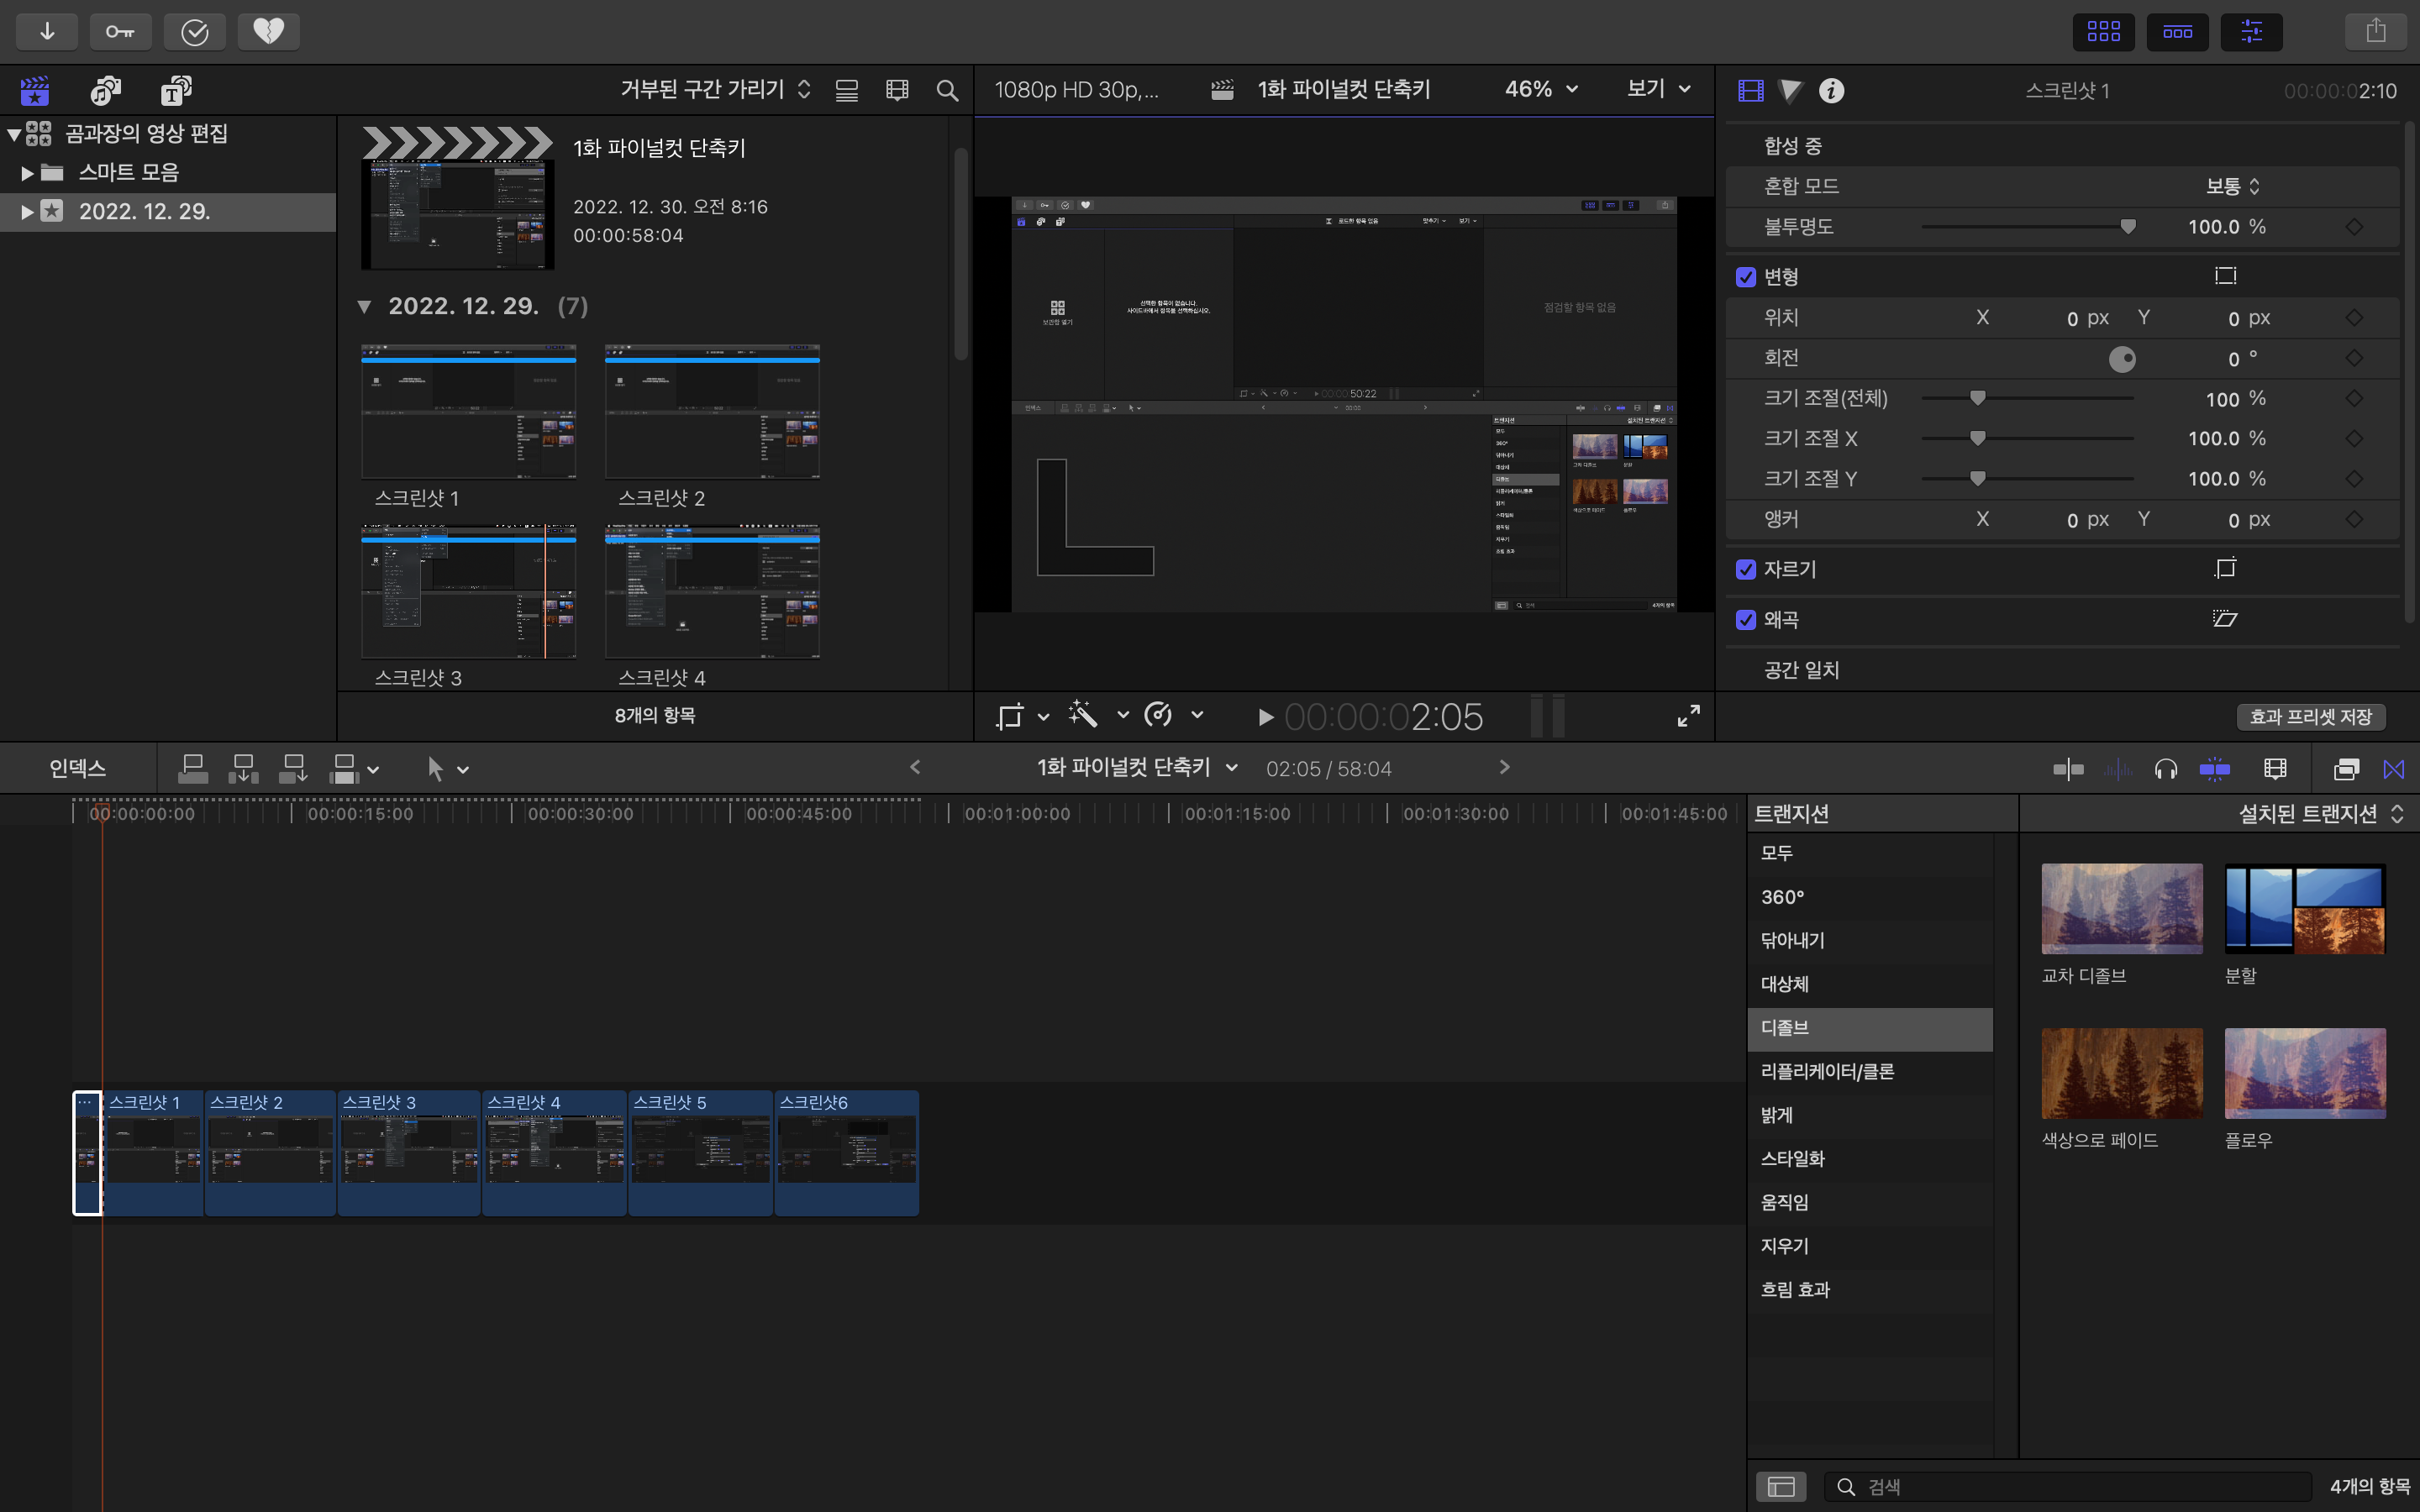Select 스타일화 transition category
2420x1512 pixels.
(1792, 1158)
